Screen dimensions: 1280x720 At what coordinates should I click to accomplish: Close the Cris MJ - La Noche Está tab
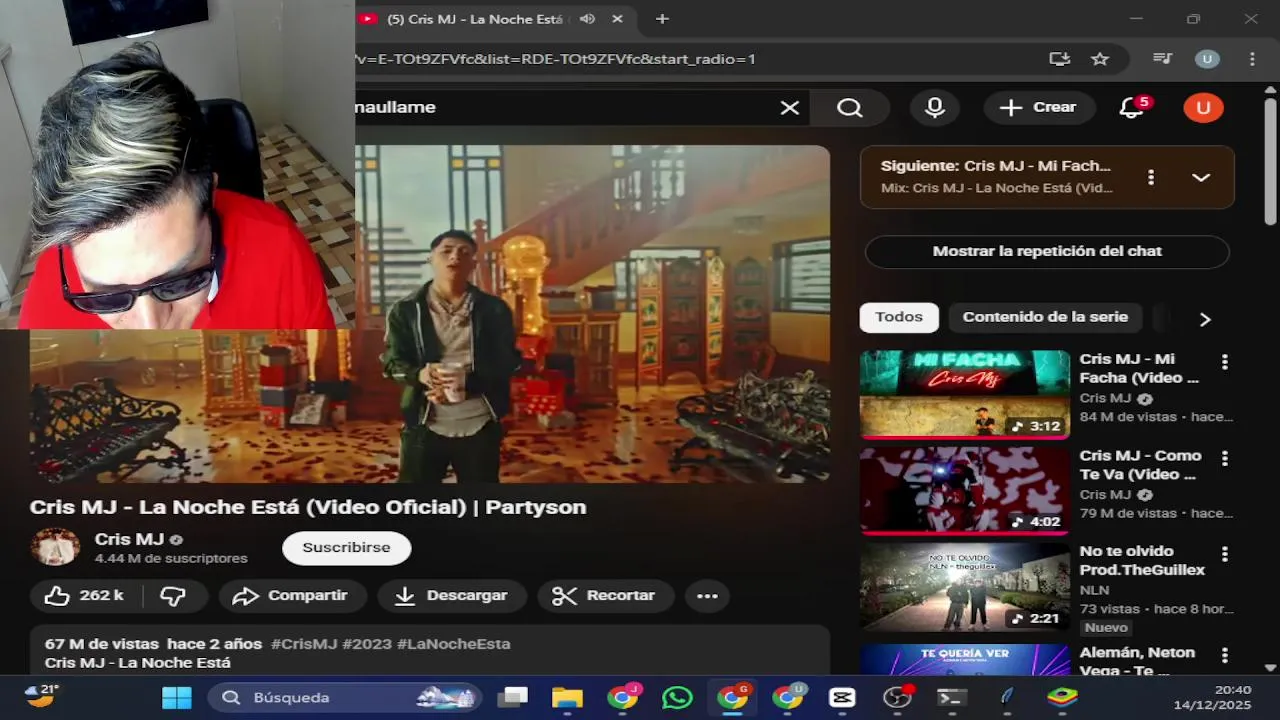[x=618, y=19]
